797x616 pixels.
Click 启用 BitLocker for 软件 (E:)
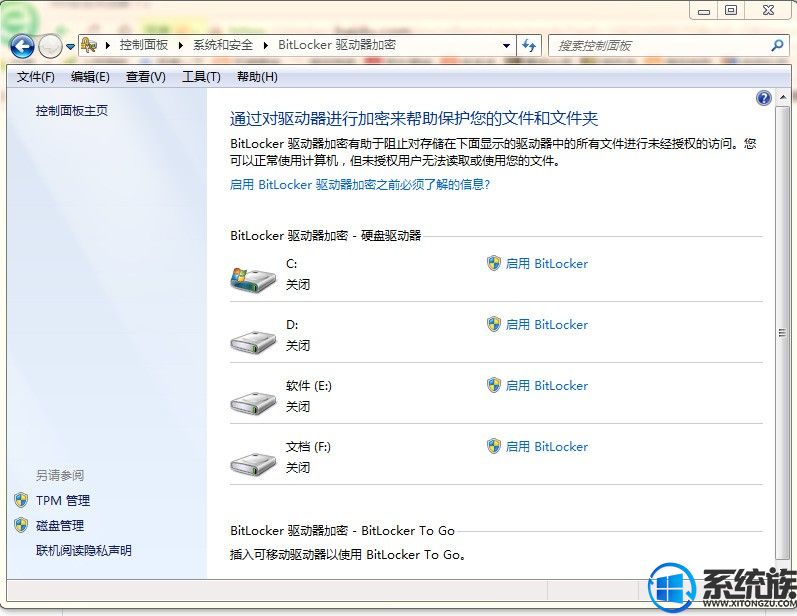(x=546, y=385)
